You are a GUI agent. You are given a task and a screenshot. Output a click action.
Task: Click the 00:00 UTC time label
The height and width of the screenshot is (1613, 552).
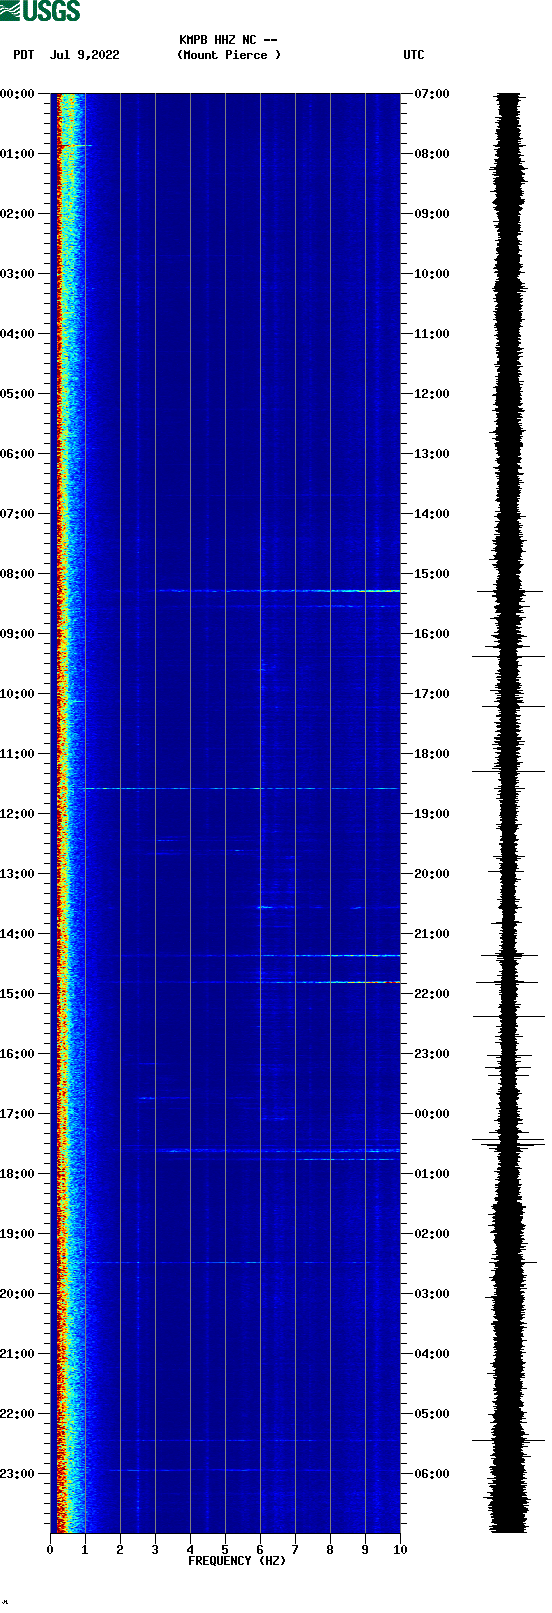[432, 1114]
